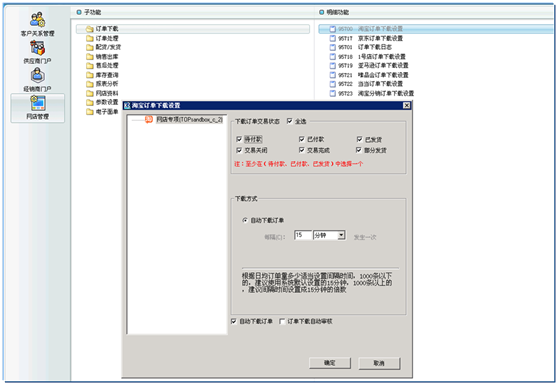This screenshot has height=385, width=558.
Task: Toggle the 待付款 checkbox
Action: 239,139
